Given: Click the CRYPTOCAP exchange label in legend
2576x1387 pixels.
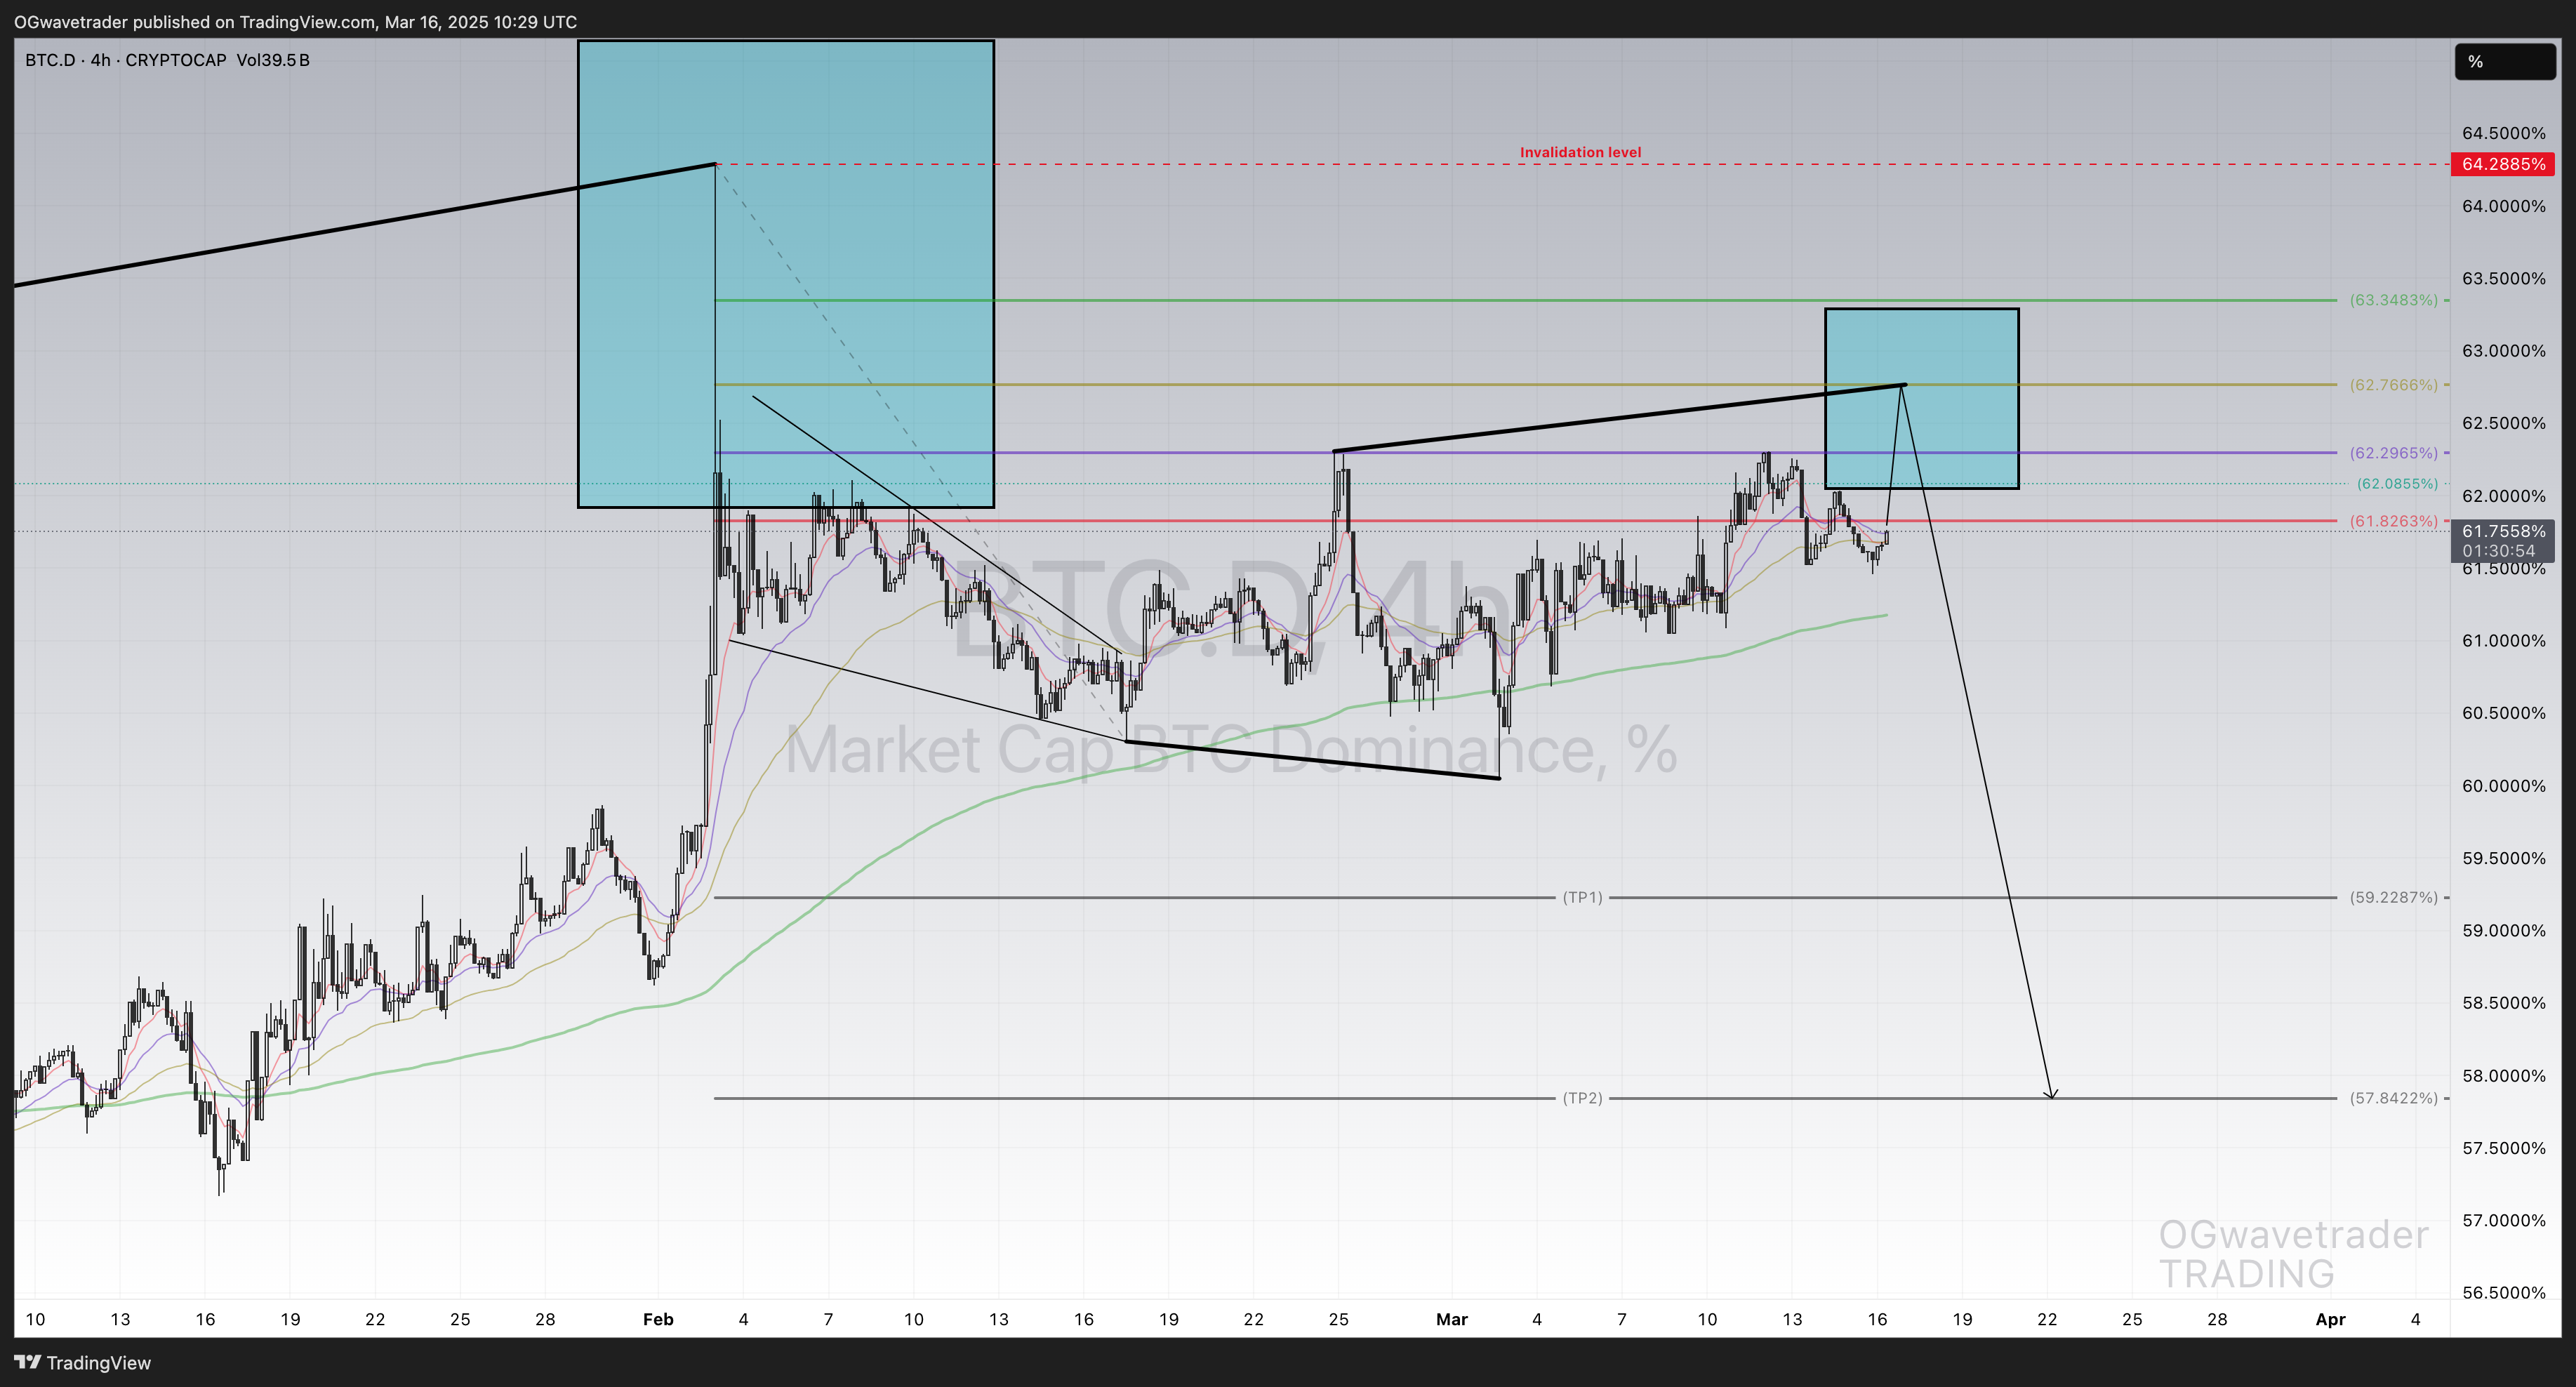Looking at the screenshot, I should (x=176, y=60).
